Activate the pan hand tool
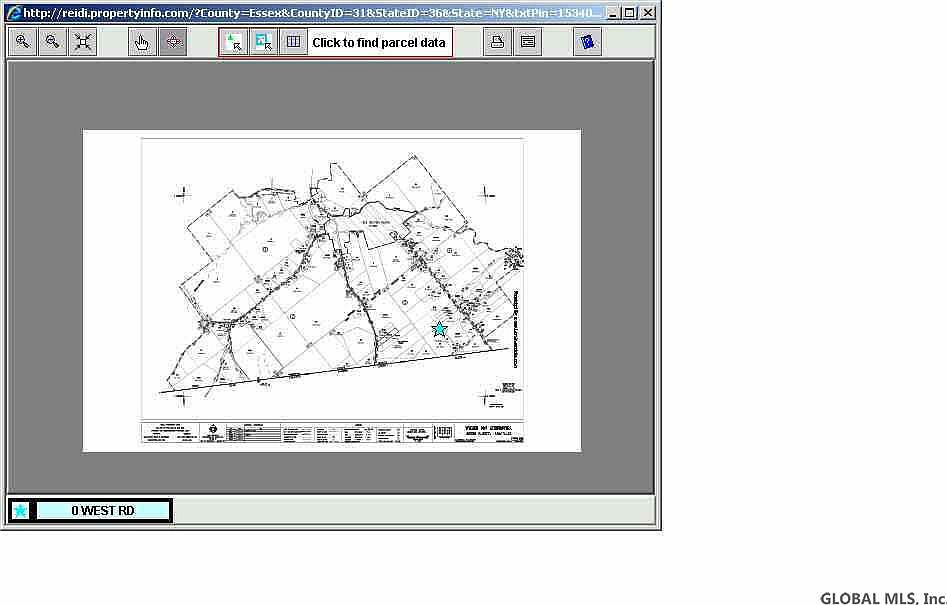The width and height of the screenshot is (947, 605). 142,42
